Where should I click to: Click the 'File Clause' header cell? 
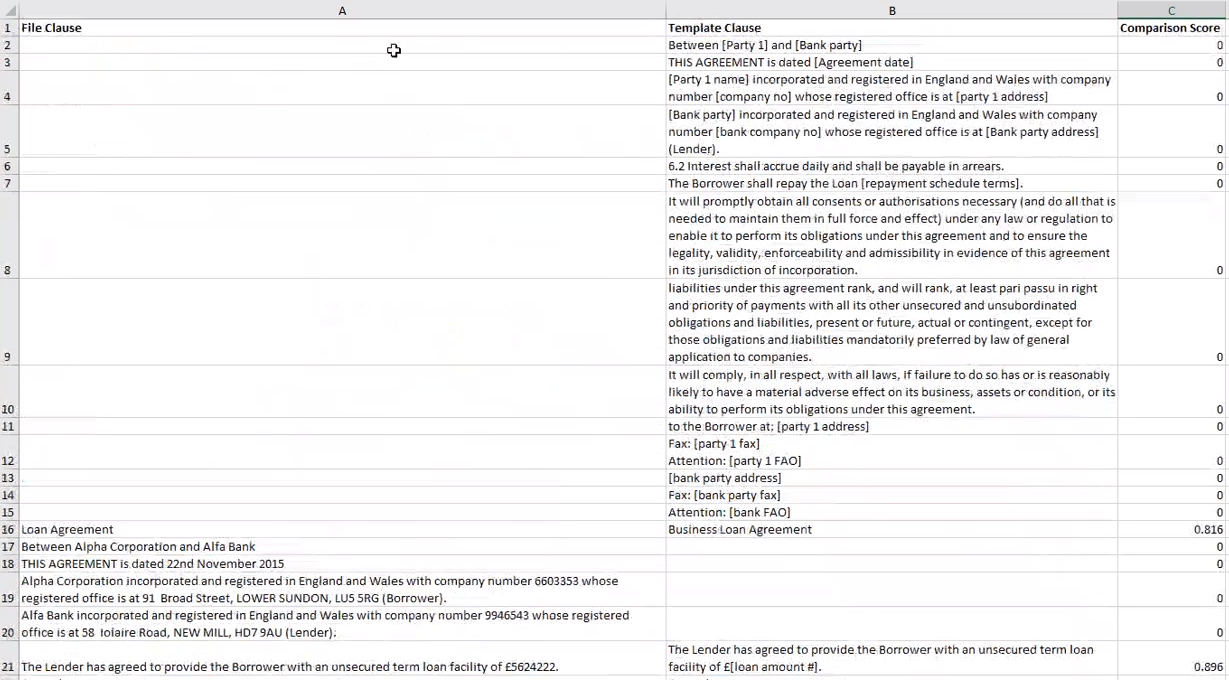click(52, 28)
